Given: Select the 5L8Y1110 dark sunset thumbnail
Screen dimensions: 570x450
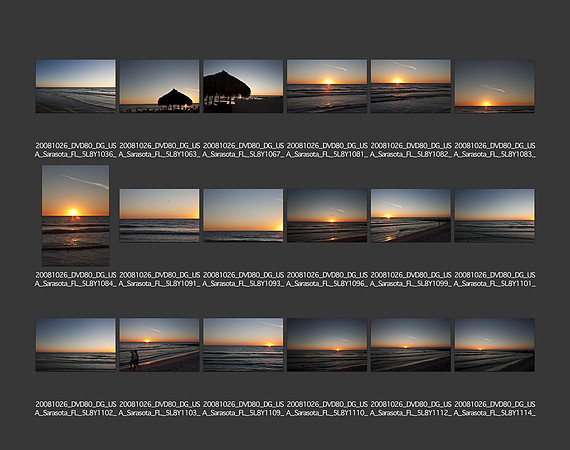Looking at the screenshot, I should [327, 345].
